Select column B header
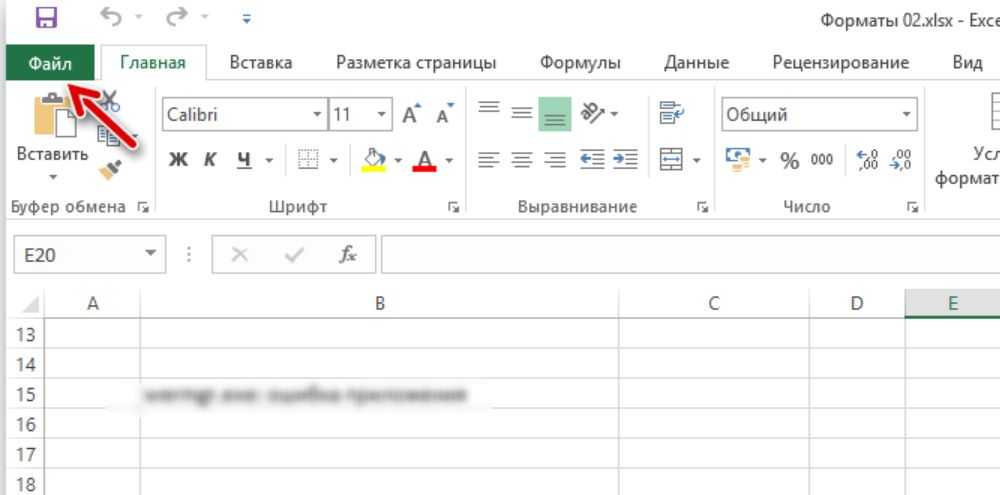Screen dimensions: 1000x495 (x=379, y=304)
